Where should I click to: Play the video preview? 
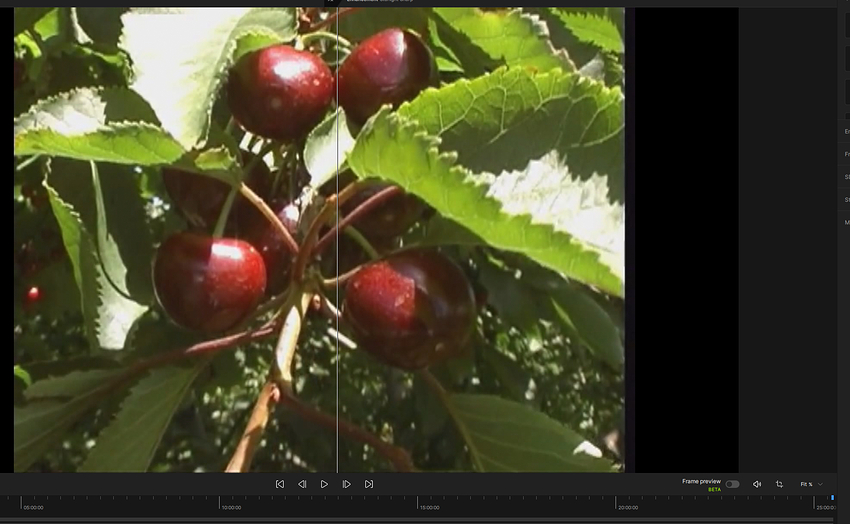(324, 484)
